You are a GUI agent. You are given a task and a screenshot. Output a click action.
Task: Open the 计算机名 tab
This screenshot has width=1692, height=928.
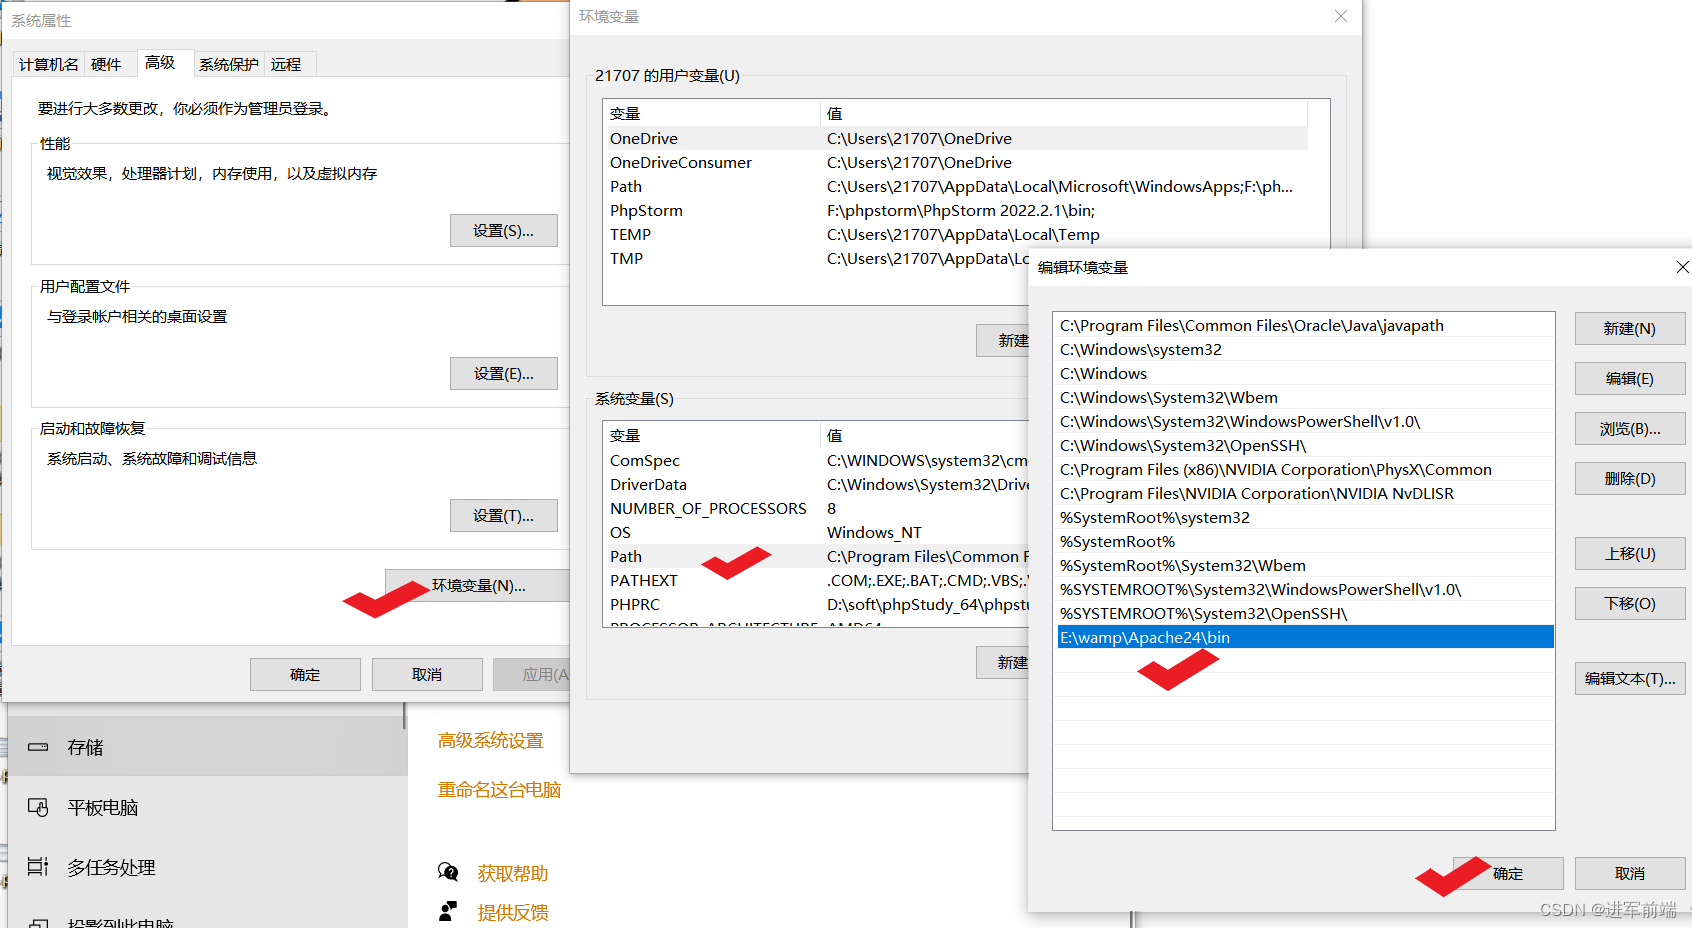coord(47,63)
